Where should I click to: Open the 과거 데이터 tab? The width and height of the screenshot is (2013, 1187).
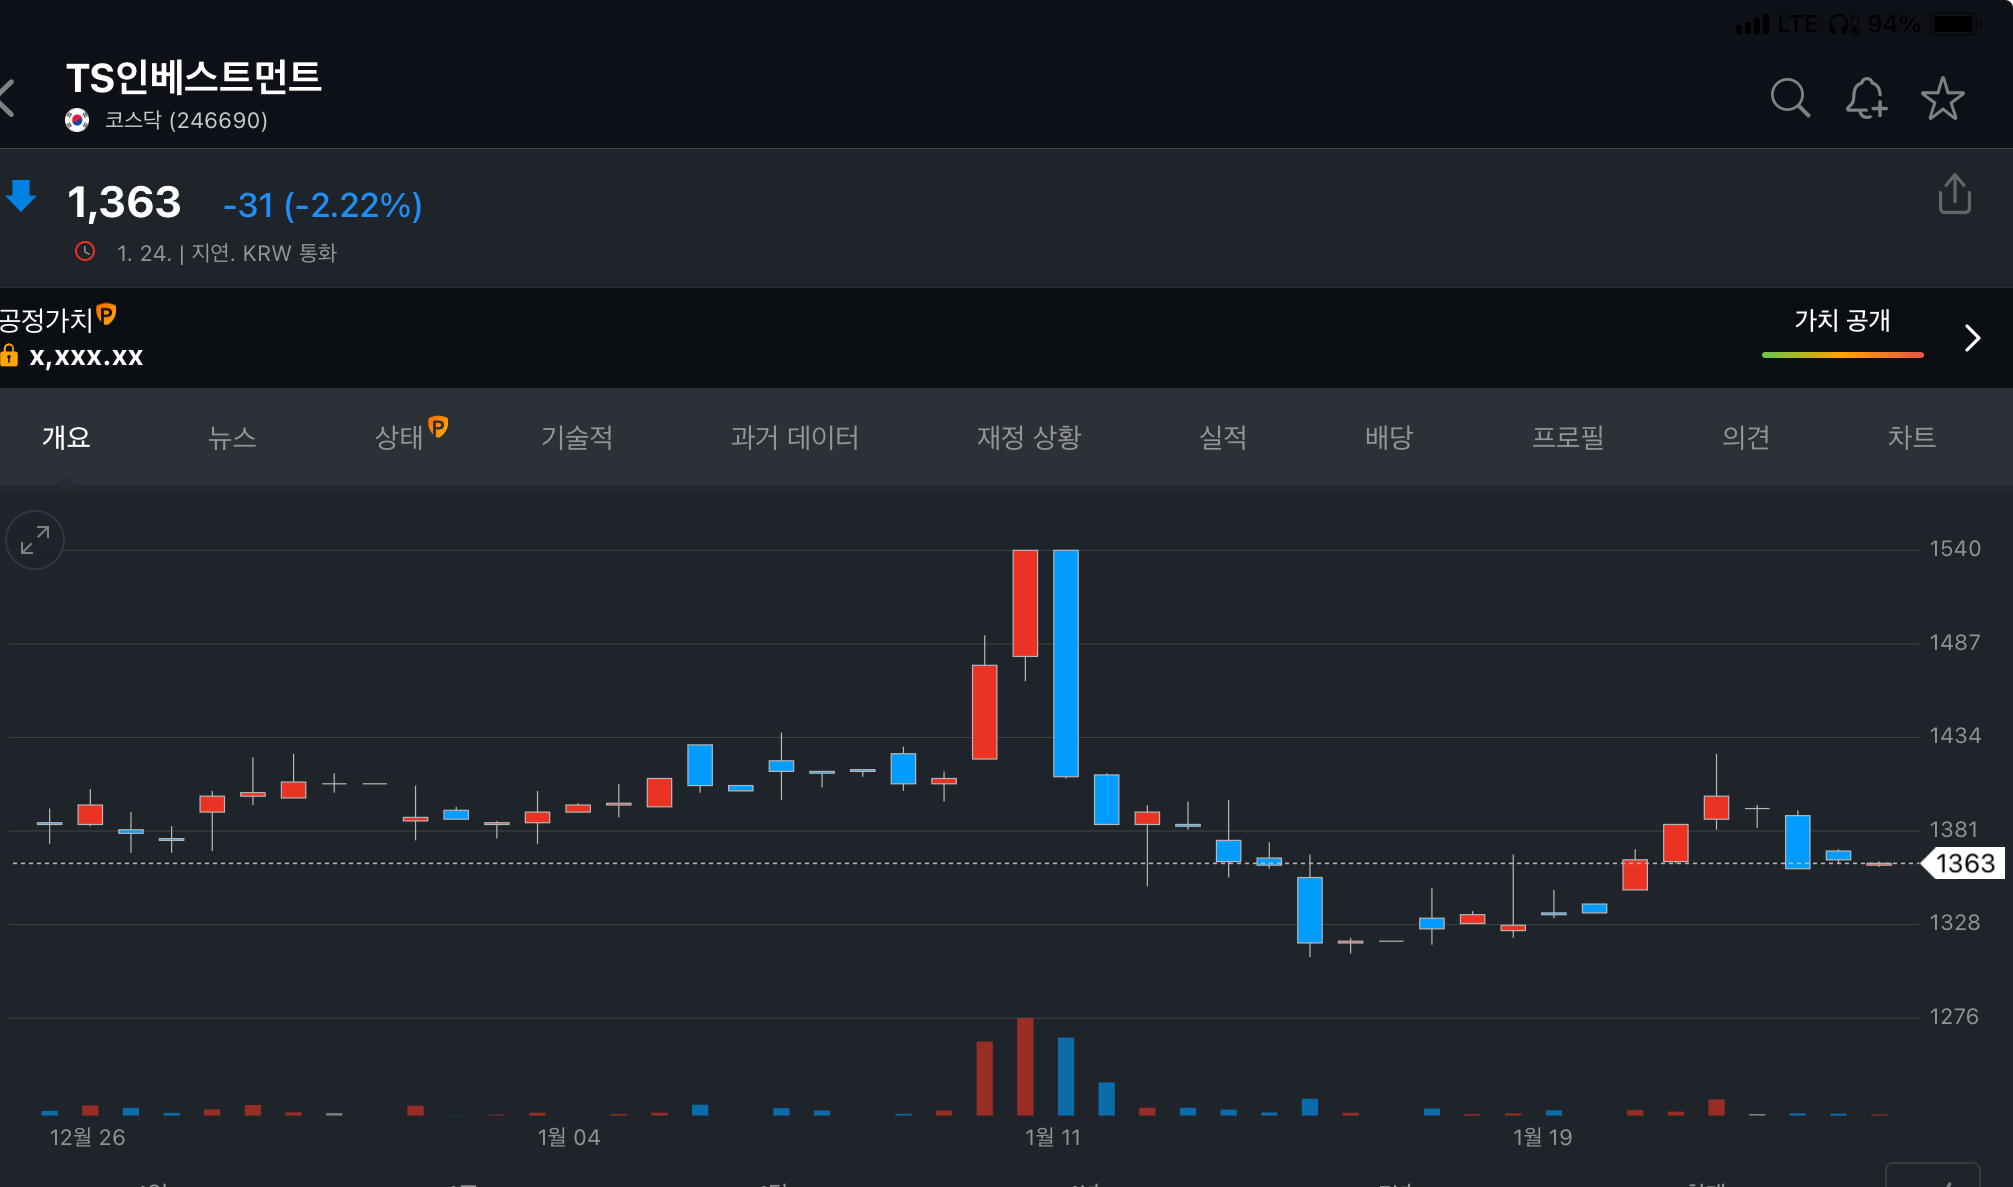point(795,437)
